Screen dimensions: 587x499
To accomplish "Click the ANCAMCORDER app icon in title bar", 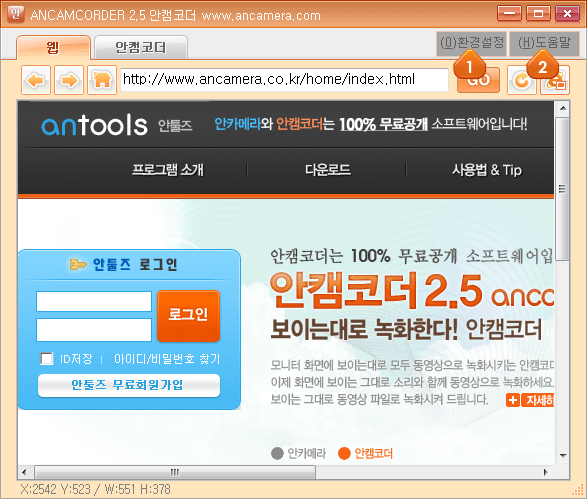I will (15, 14).
